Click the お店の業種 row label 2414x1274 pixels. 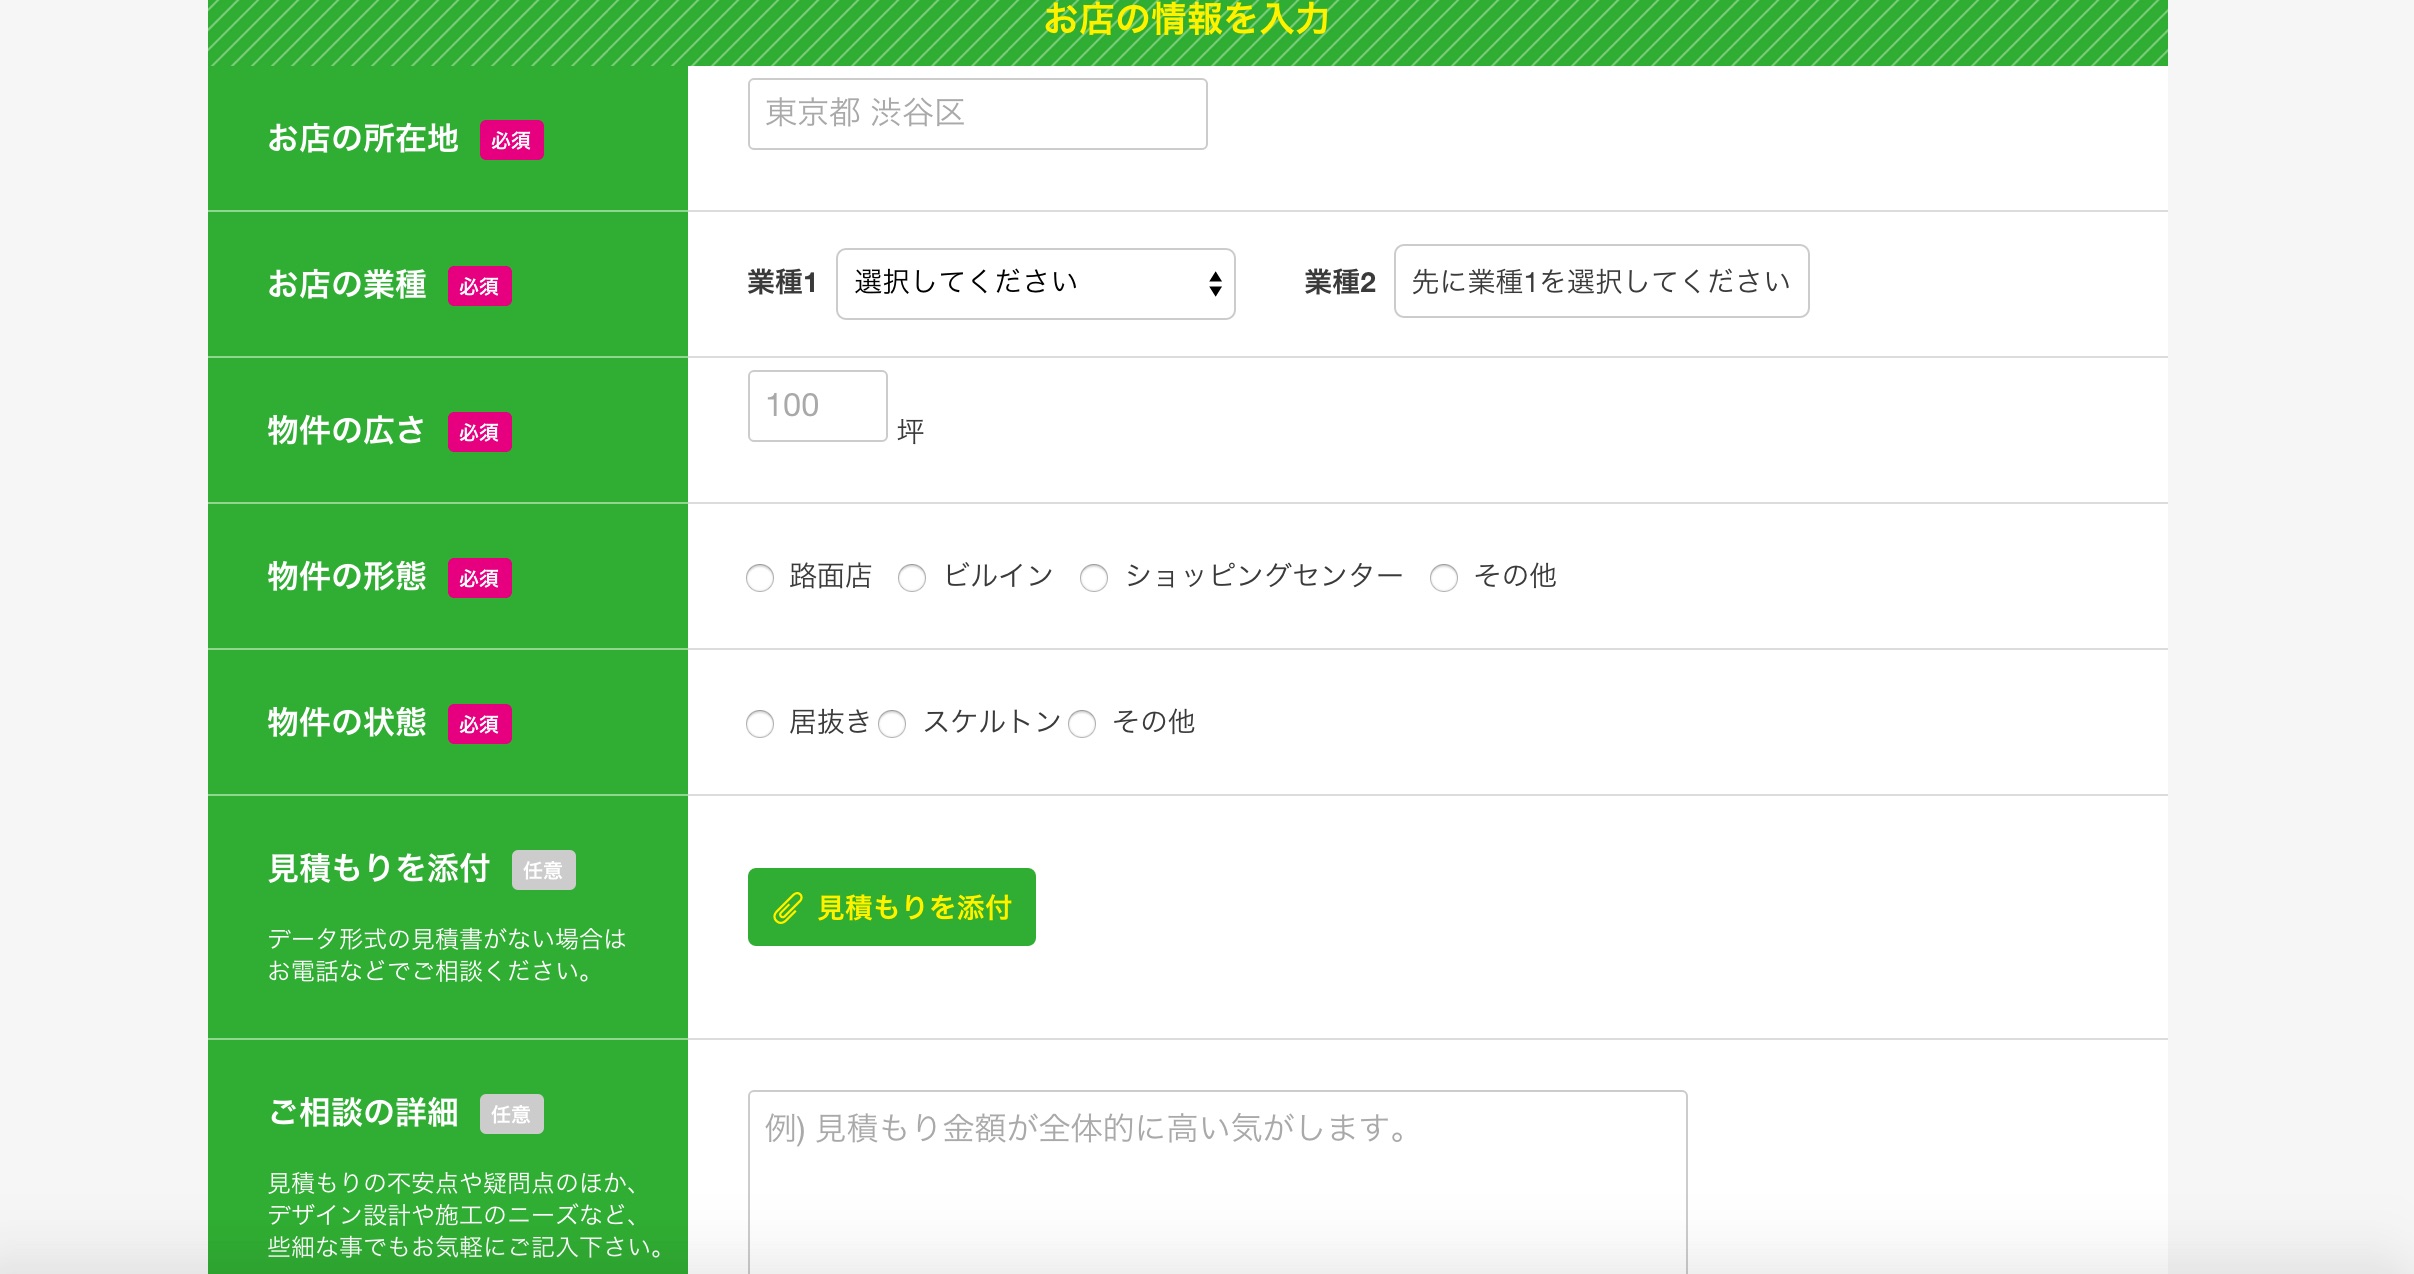click(346, 284)
